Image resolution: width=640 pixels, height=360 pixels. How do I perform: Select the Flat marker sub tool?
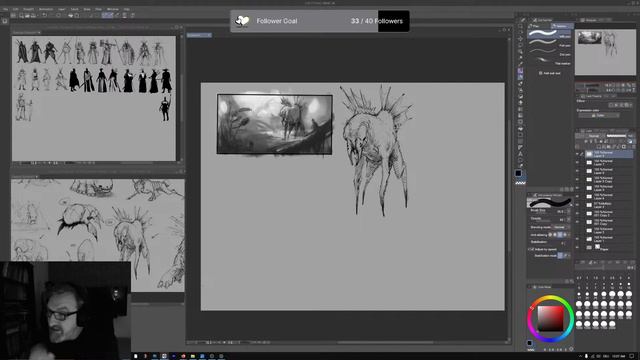pos(550,62)
